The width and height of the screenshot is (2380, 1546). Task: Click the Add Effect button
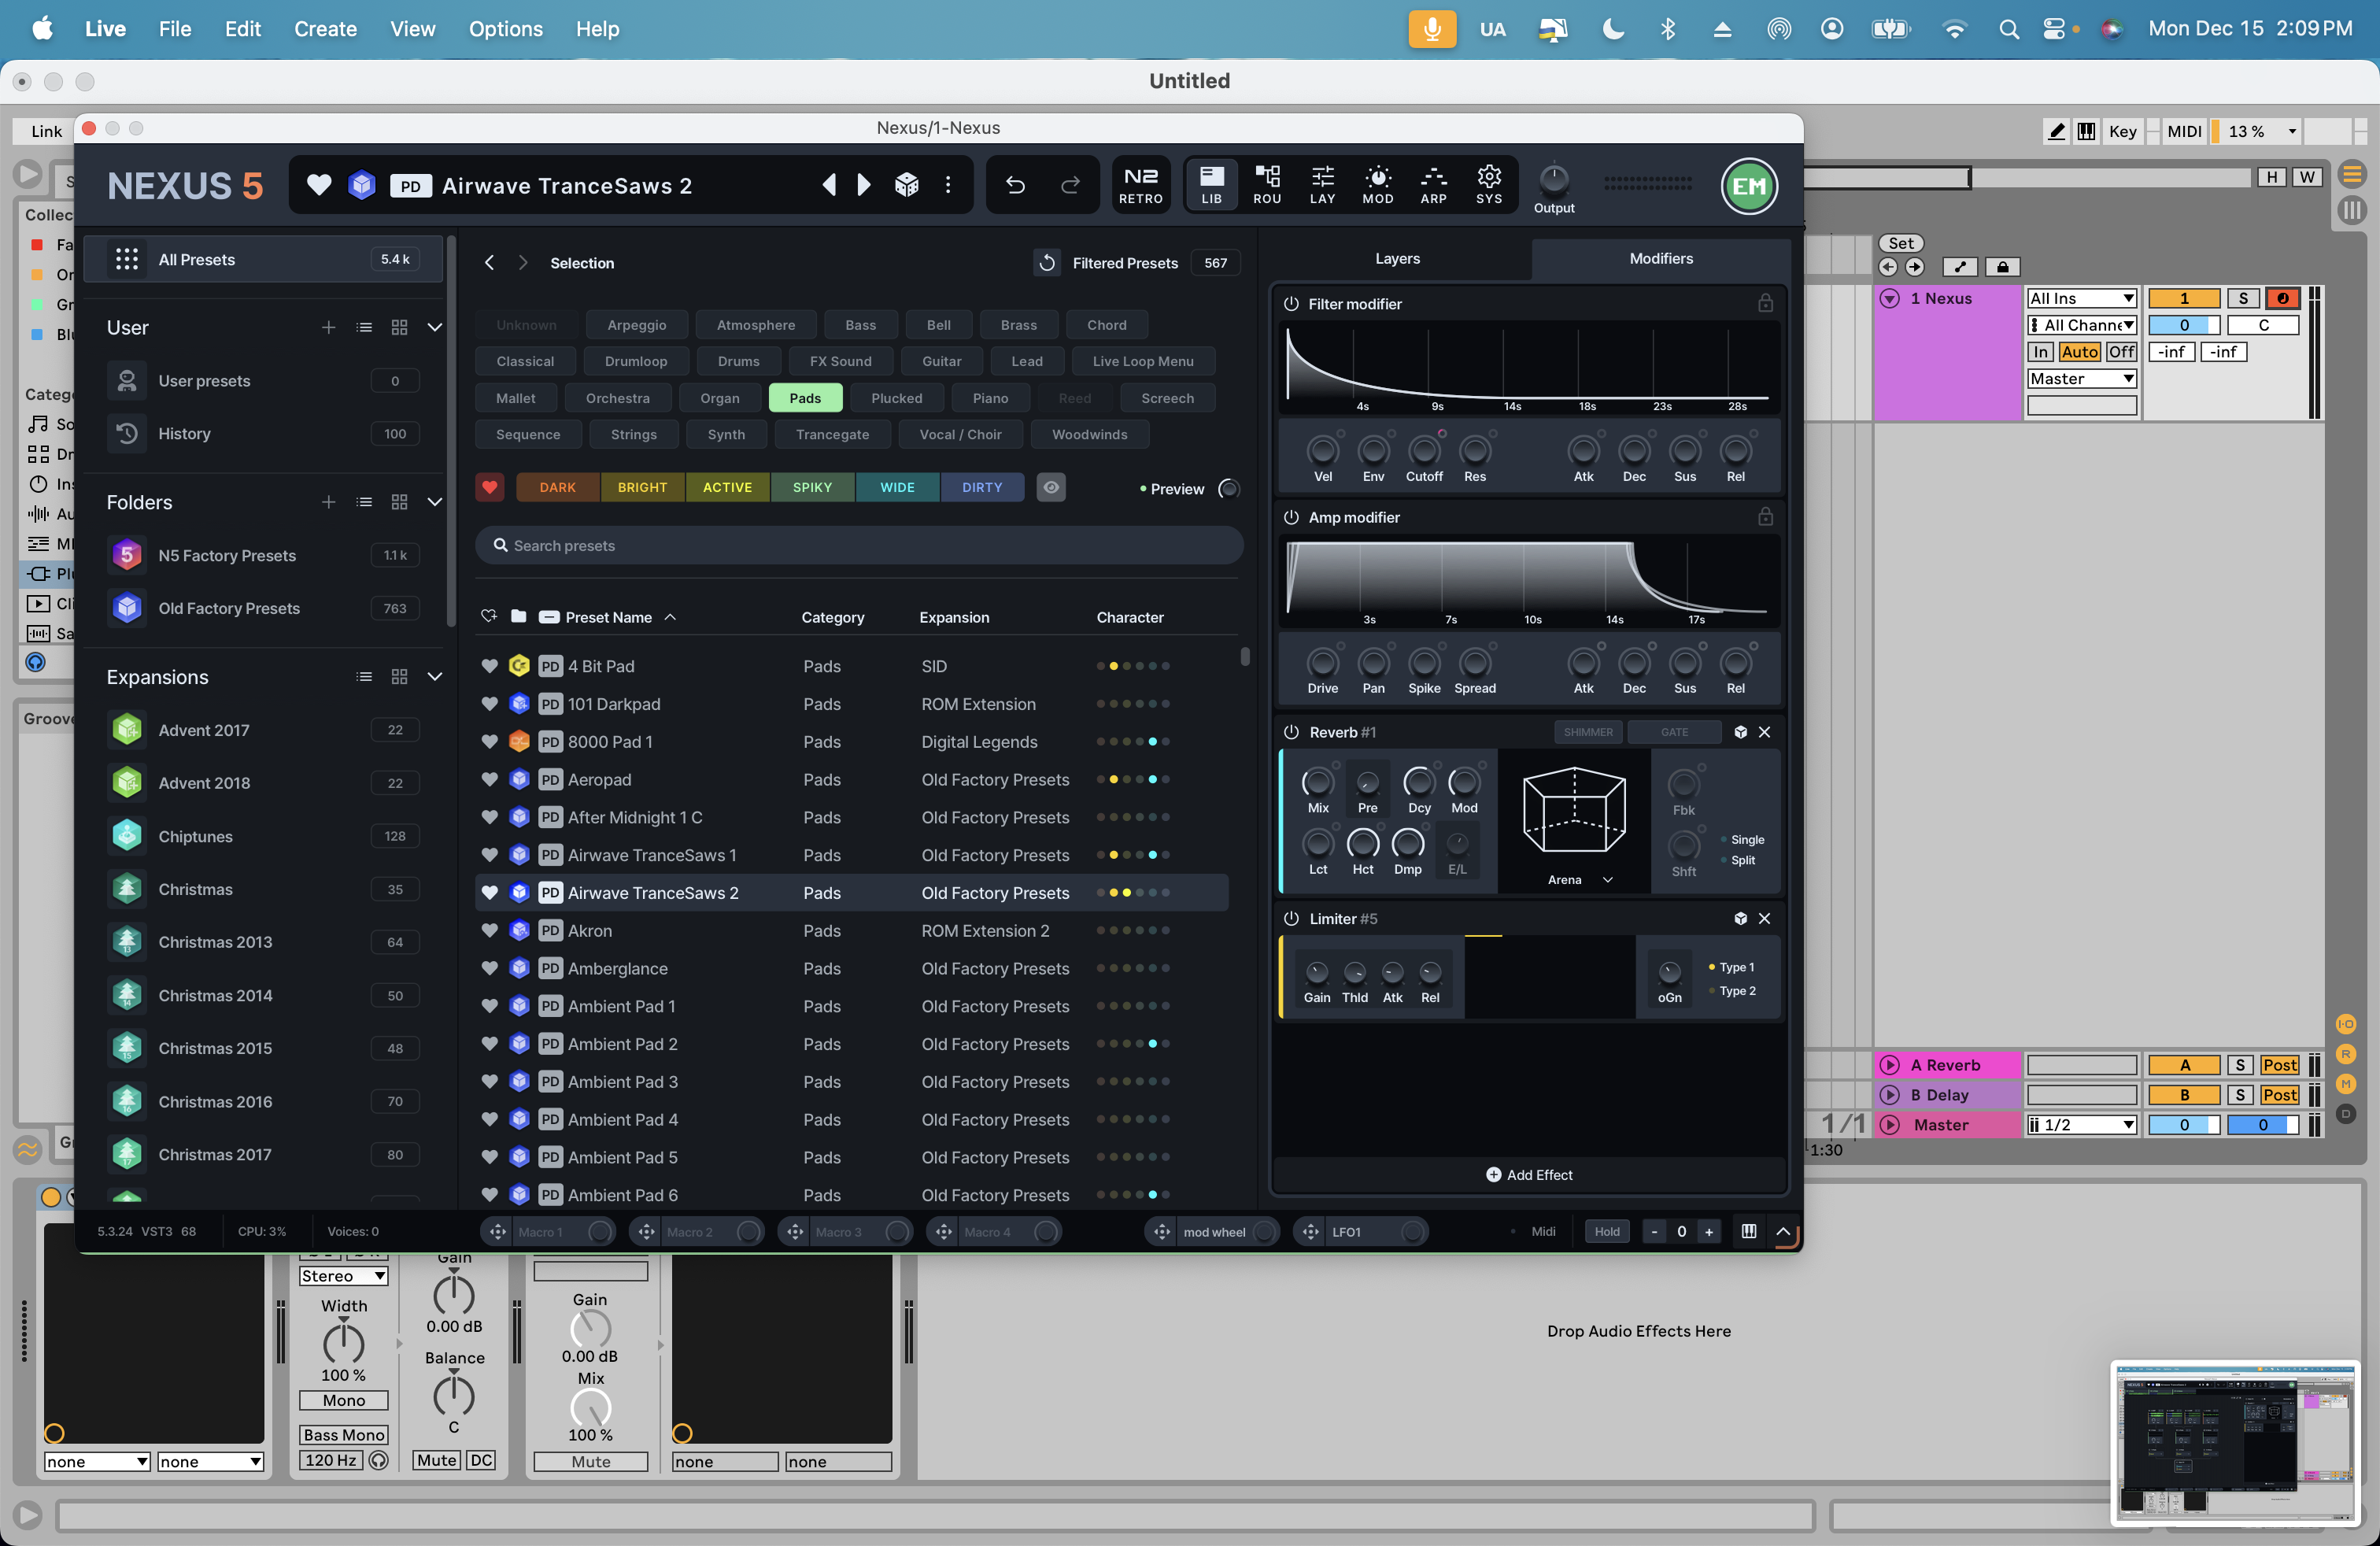(x=1529, y=1175)
